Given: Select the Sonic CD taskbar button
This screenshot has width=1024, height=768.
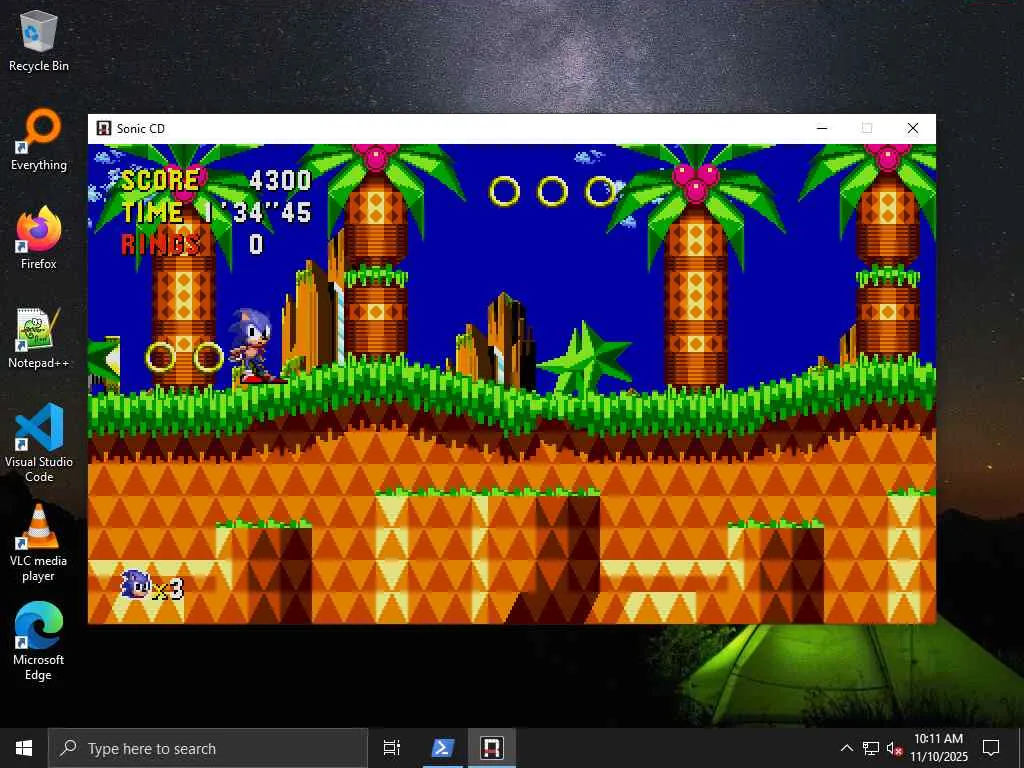Looking at the screenshot, I should pyautogui.click(x=492, y=748).
